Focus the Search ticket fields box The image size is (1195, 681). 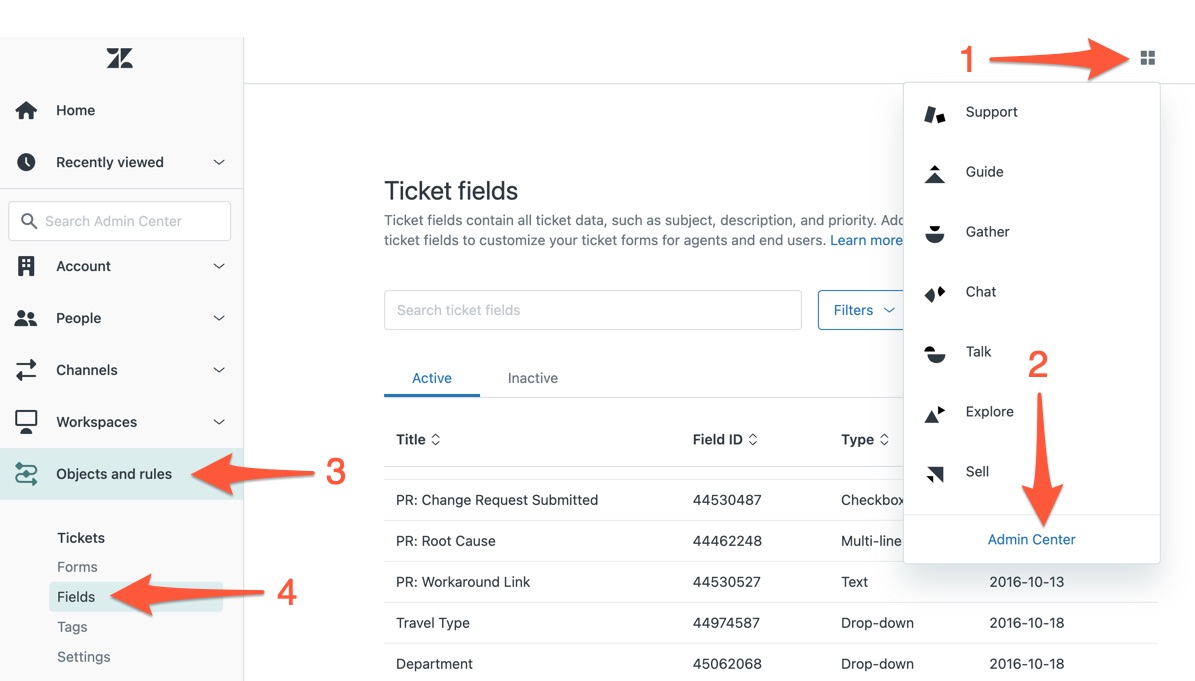point(593,310)
